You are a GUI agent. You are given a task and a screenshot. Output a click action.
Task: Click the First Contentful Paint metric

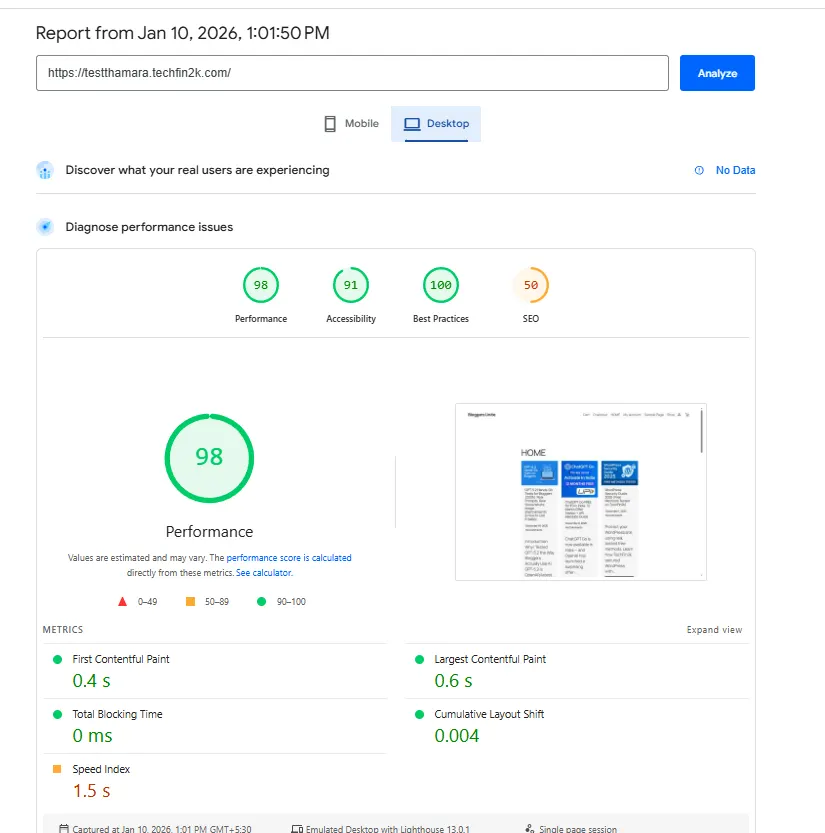tap(215, 671)
